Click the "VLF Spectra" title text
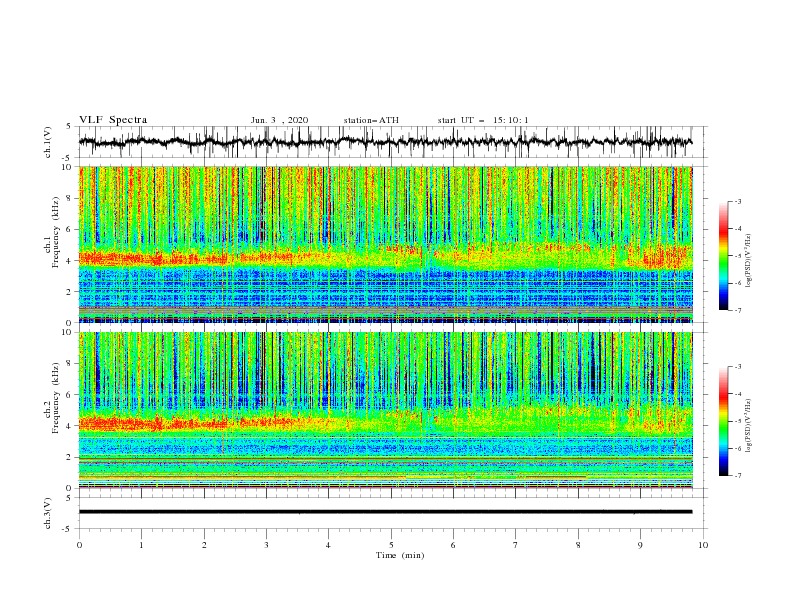Screen dimensions: 792x612 113,120
